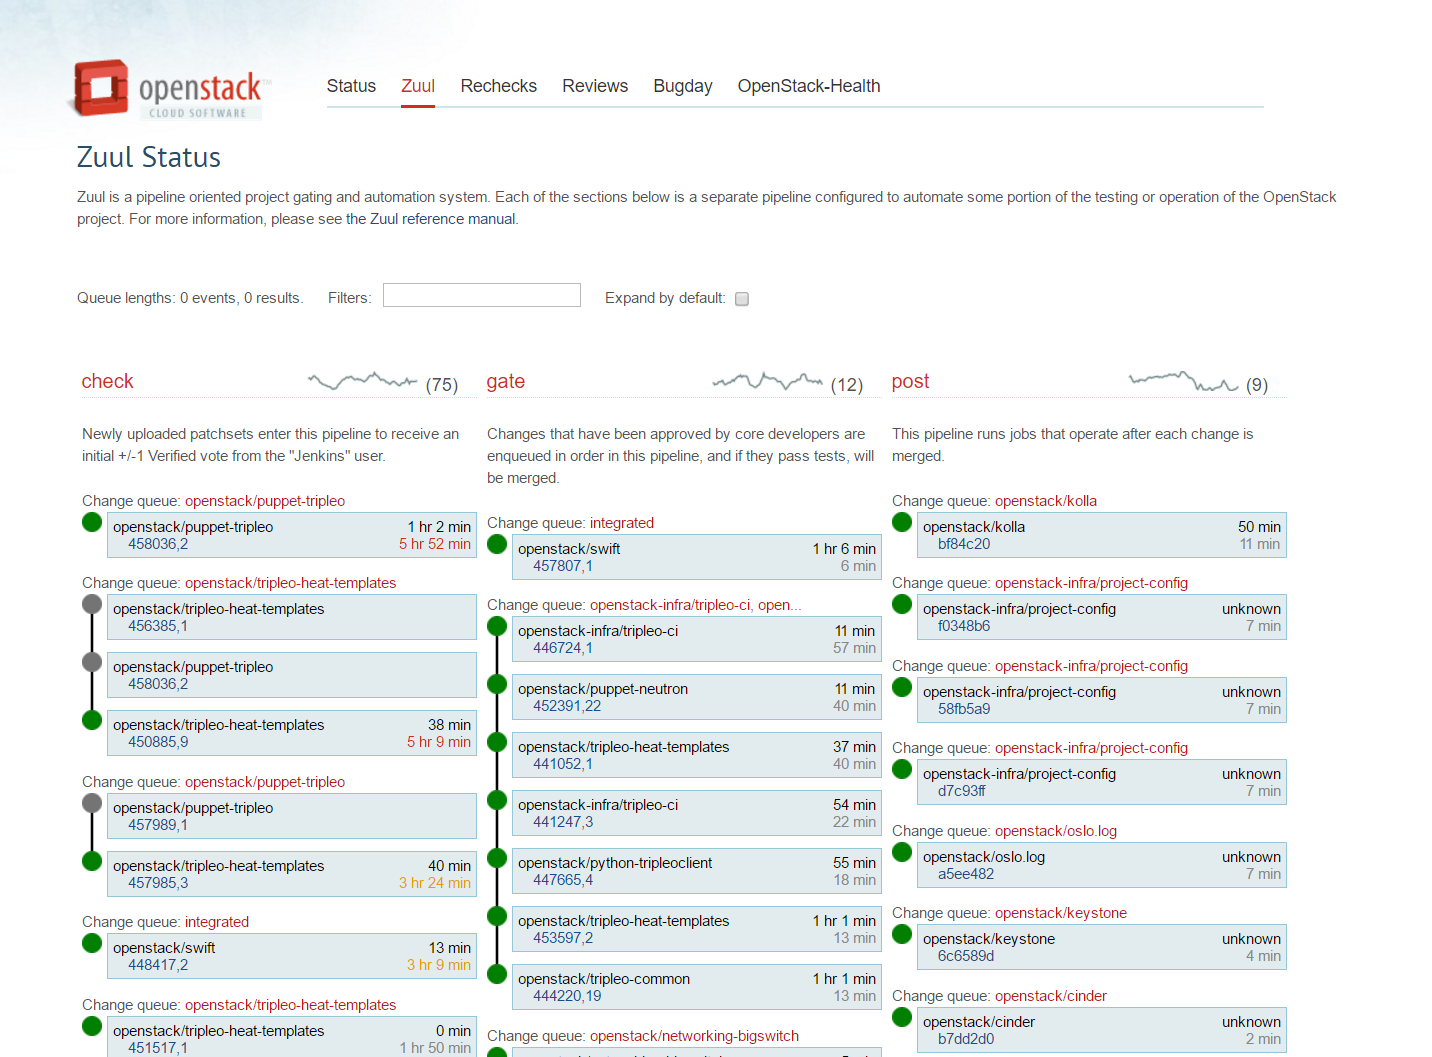The width and height of the screenshot is (1432, 1057).
Task: Click the green dot beside change 451517,1
Action: [x=92, y=1026]
